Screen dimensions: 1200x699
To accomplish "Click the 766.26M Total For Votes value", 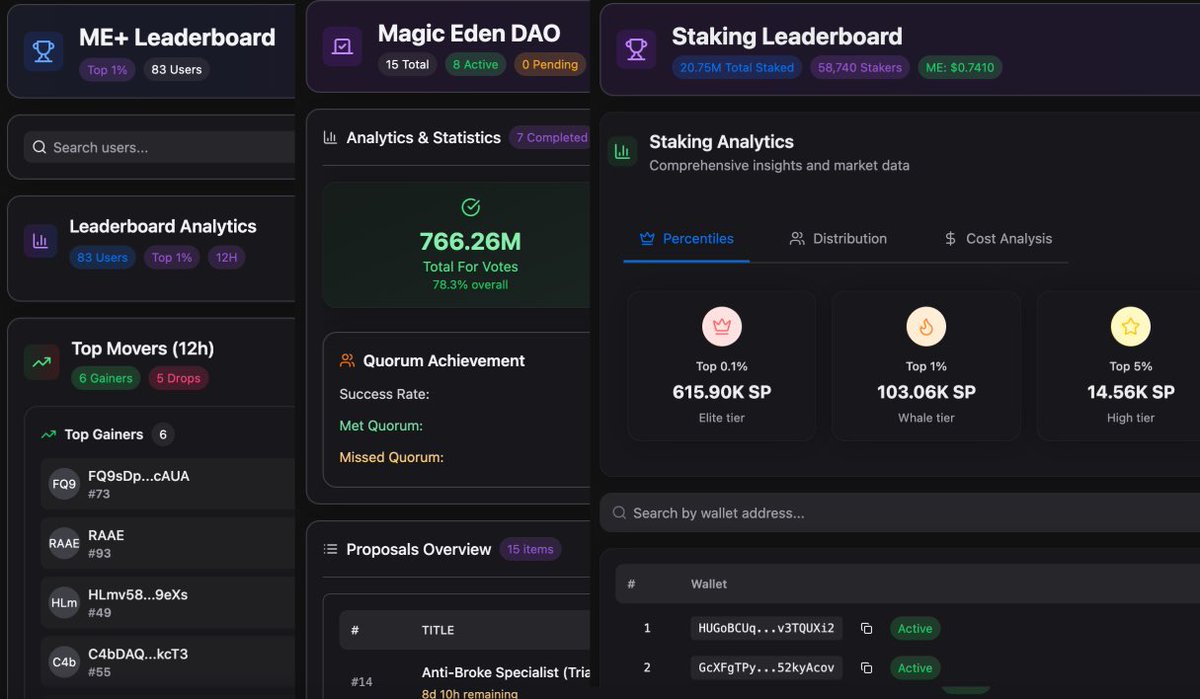I will click(470, 242).
